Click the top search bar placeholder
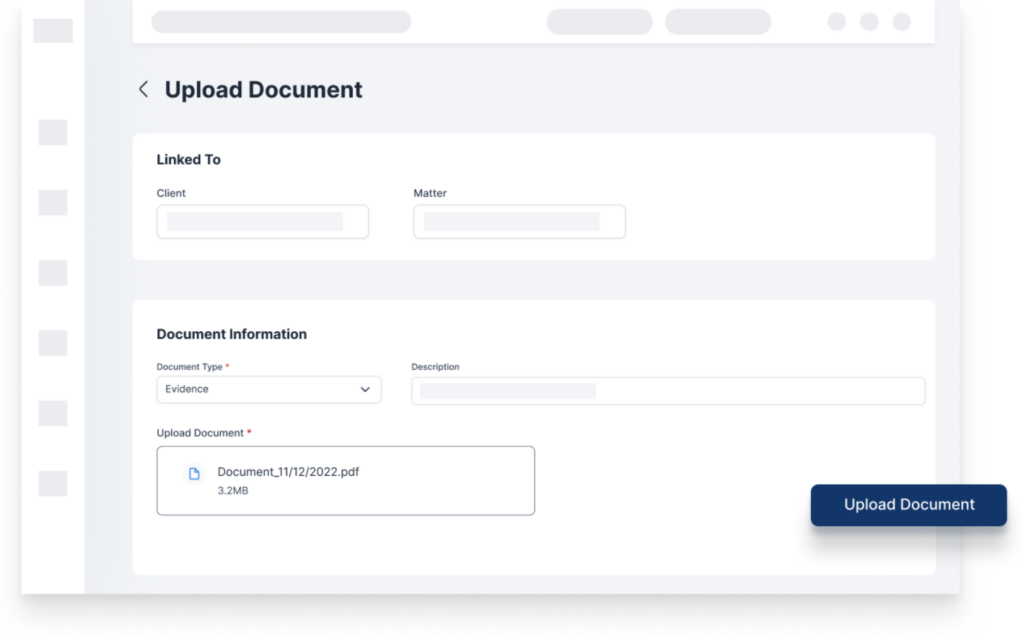 coord(281,22)
